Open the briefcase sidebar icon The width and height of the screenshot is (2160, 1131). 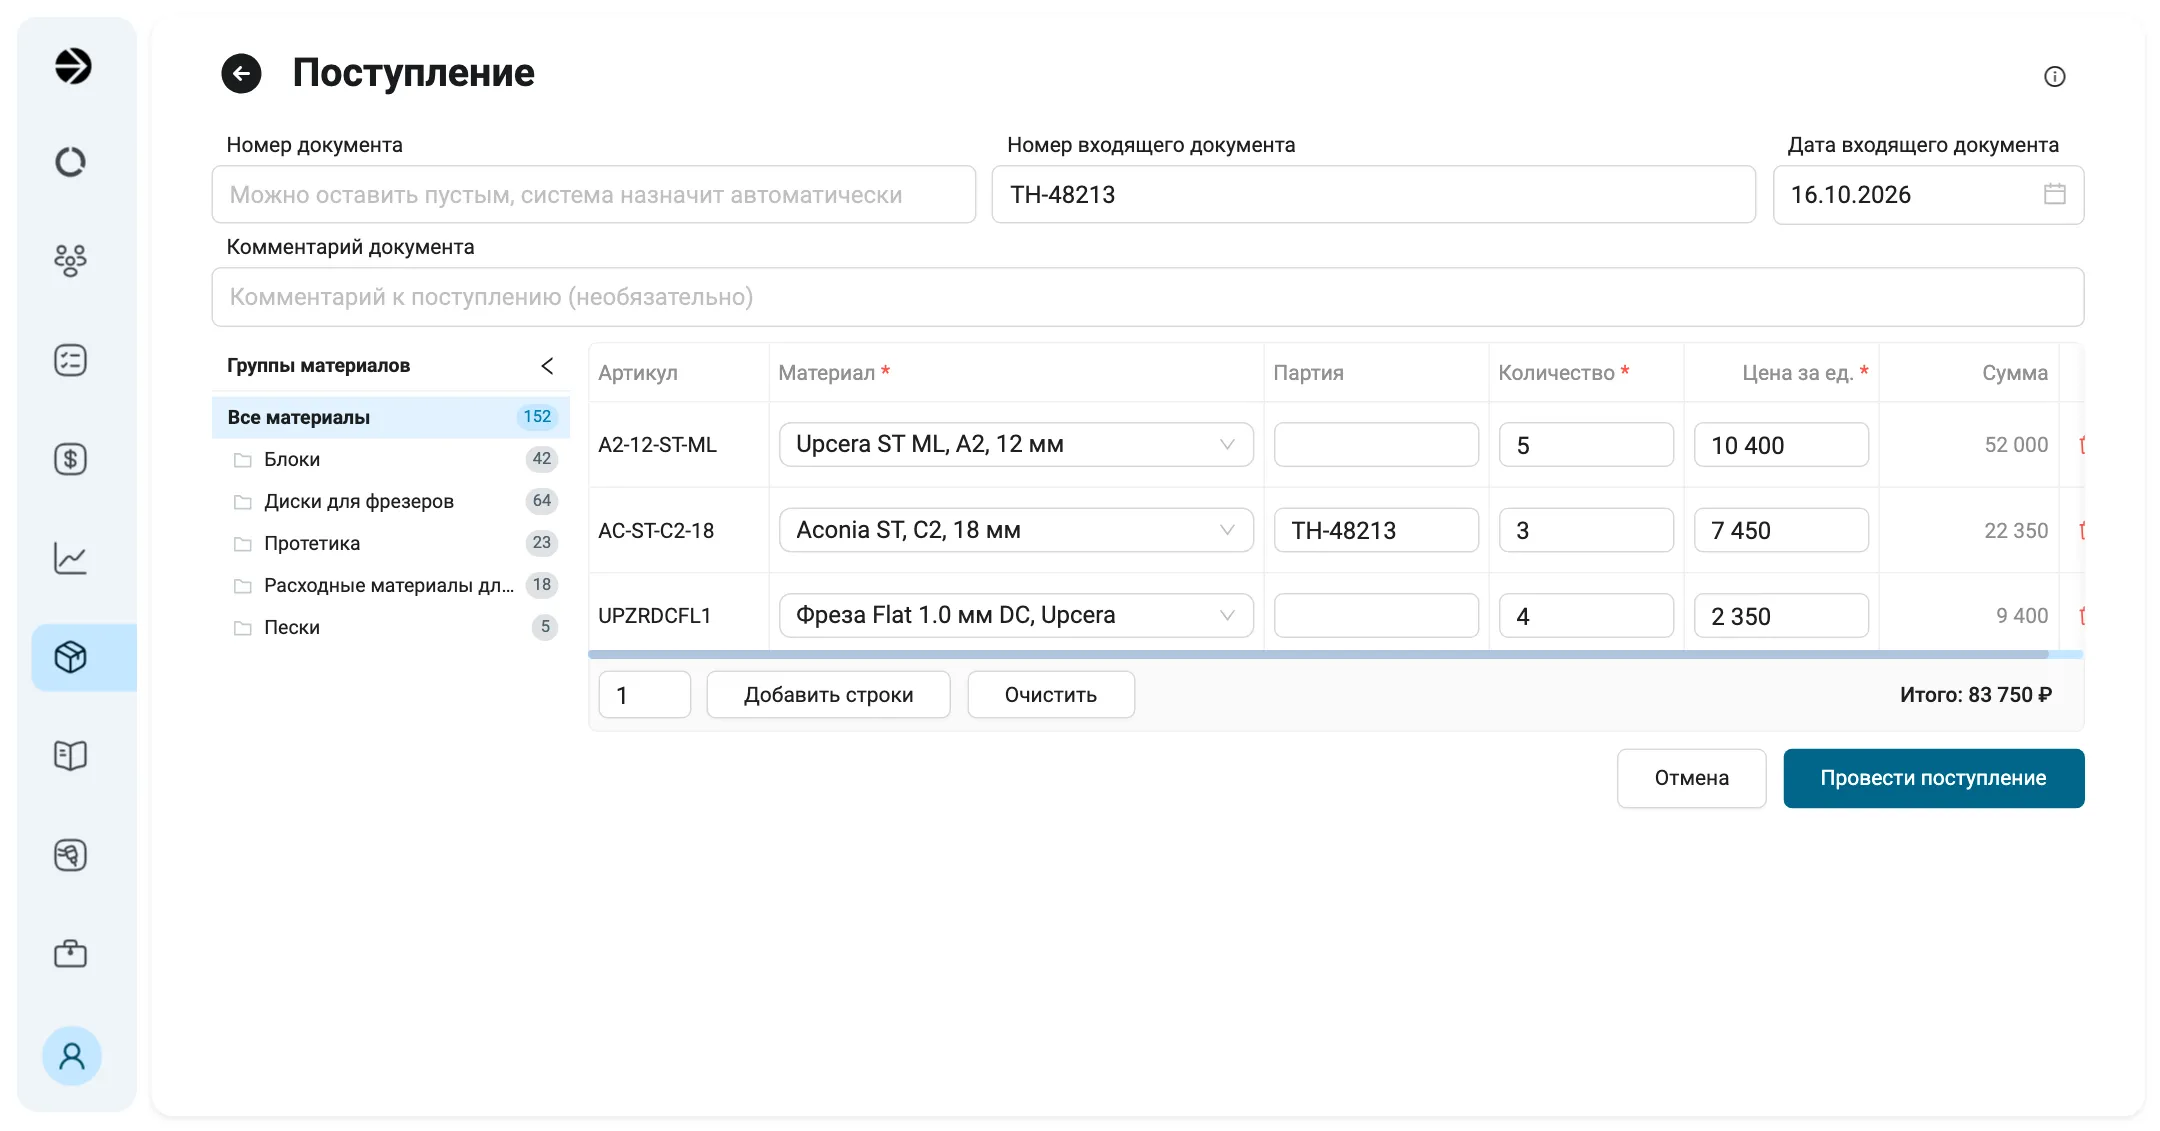point(70,954)
